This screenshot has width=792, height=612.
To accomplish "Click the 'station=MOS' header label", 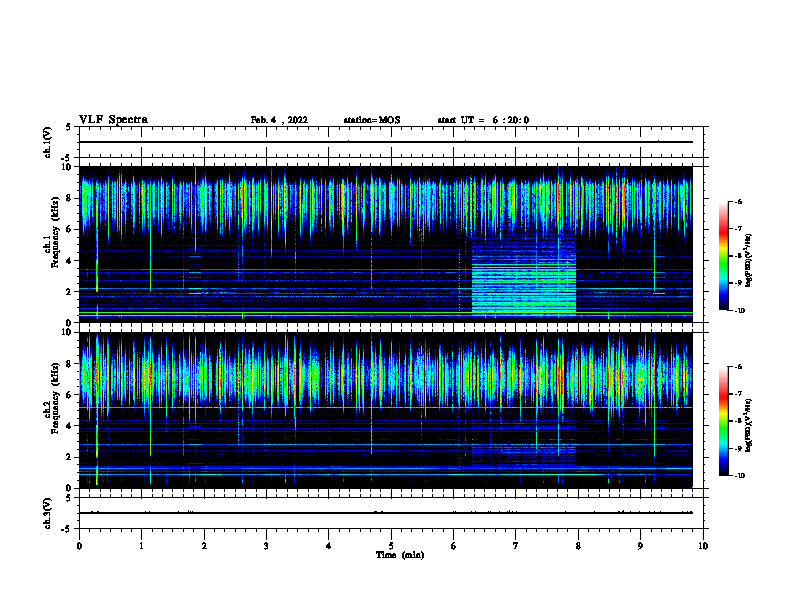I will tap(372, 120).
